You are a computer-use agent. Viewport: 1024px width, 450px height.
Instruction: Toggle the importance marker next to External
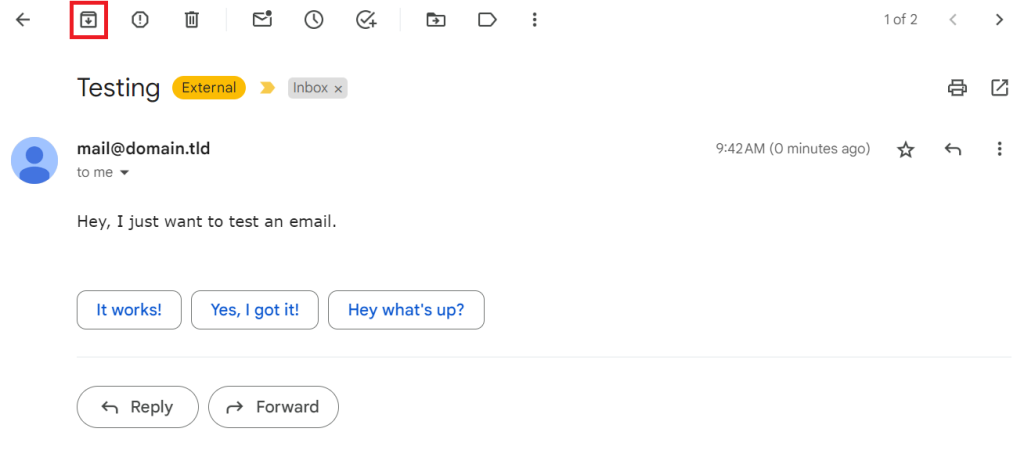267,88
